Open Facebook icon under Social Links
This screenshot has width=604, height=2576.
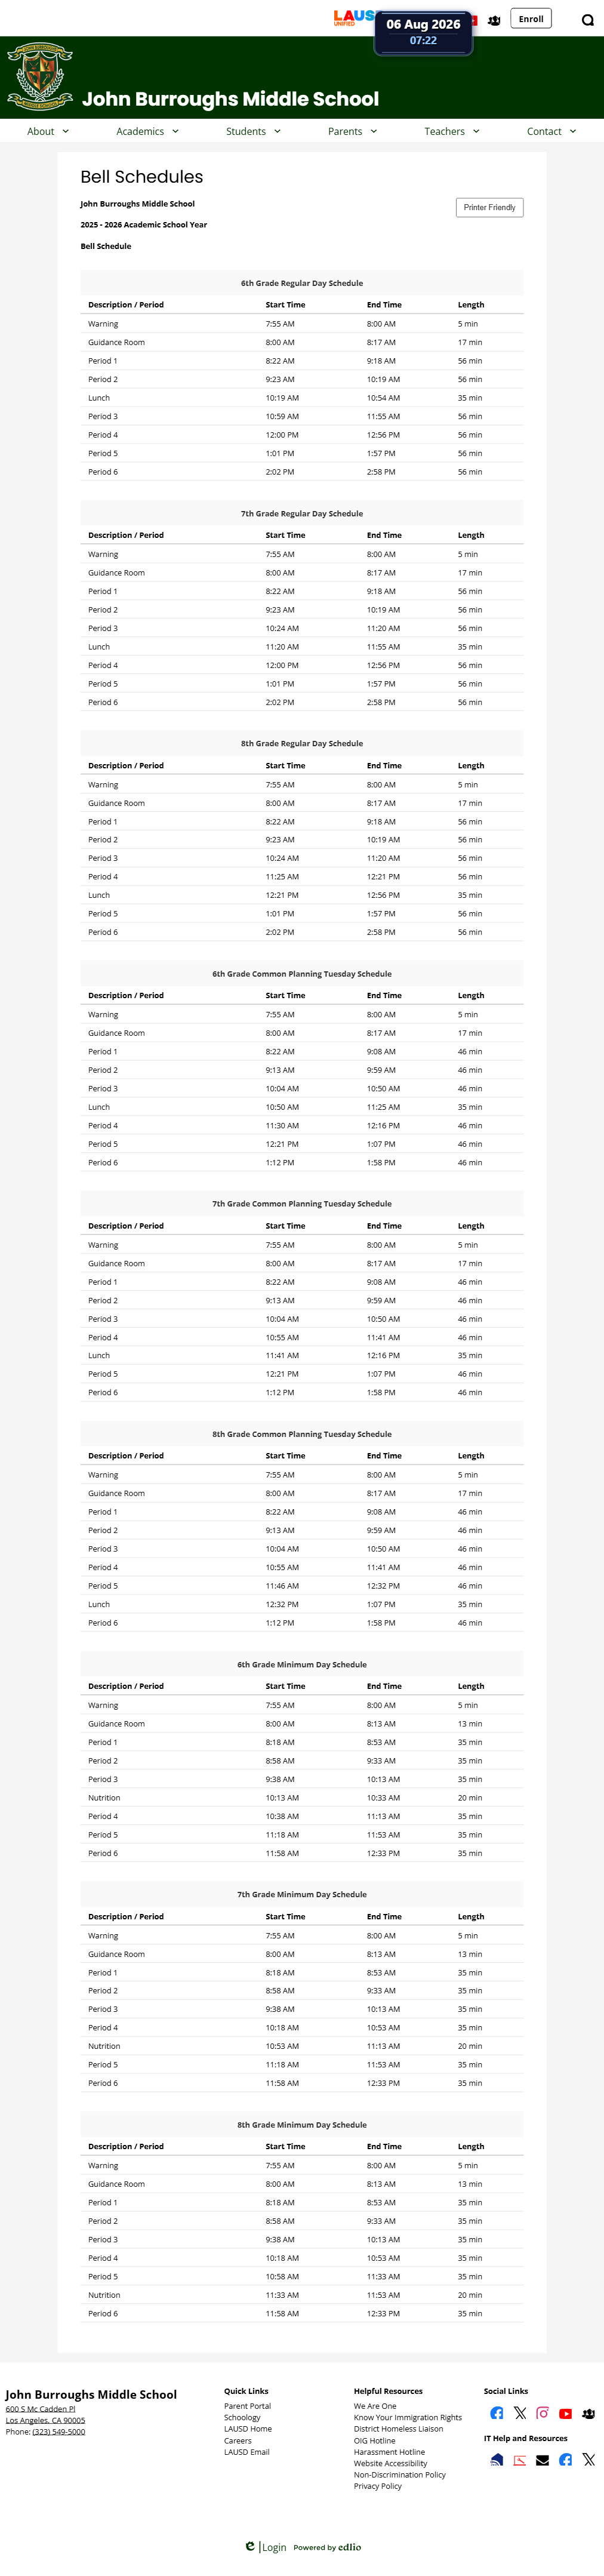[497, 2413]
